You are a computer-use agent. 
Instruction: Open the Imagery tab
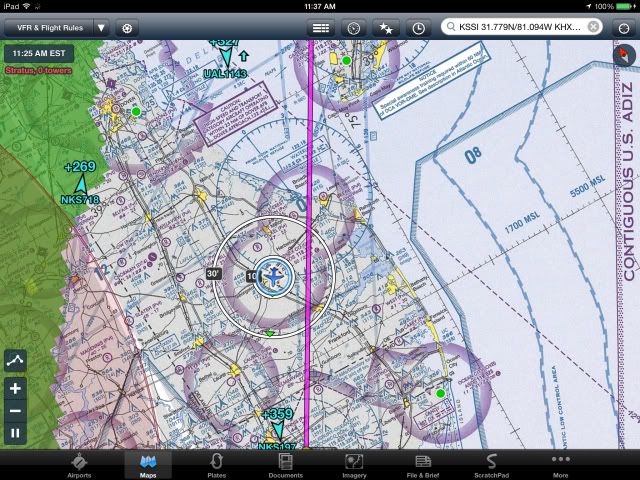click(354, 465)
